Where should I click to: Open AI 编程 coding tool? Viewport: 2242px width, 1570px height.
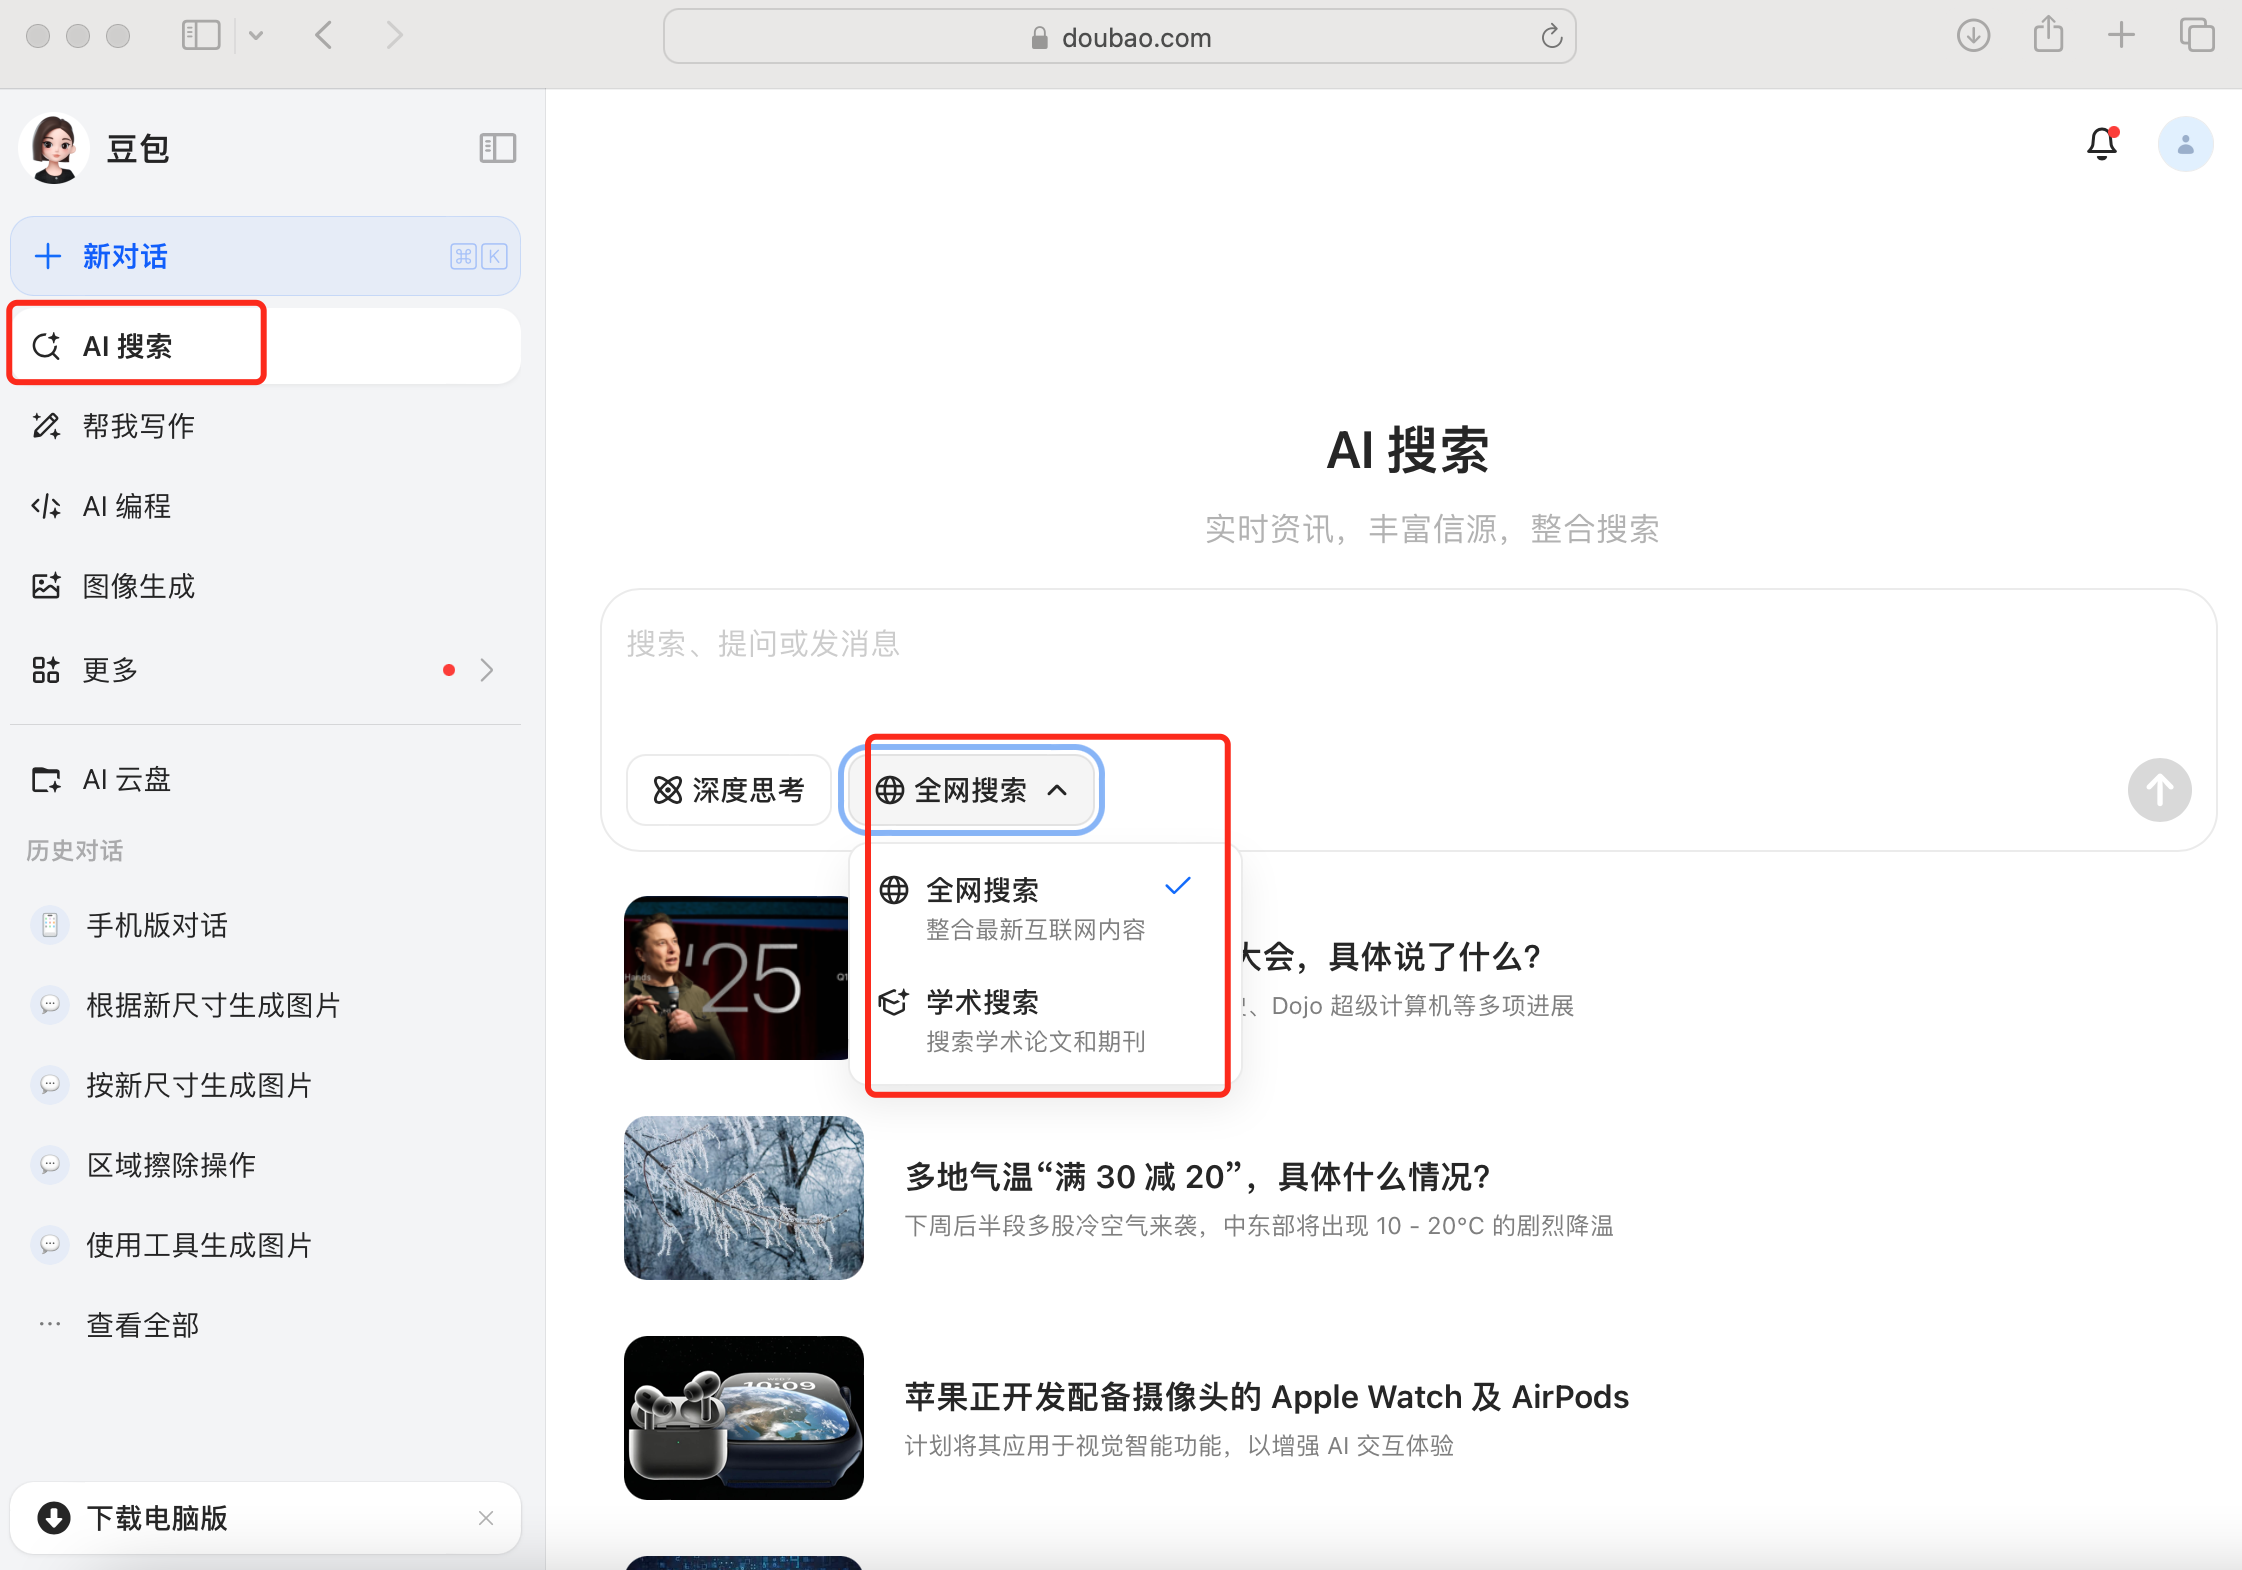click(x=265, y=506)
